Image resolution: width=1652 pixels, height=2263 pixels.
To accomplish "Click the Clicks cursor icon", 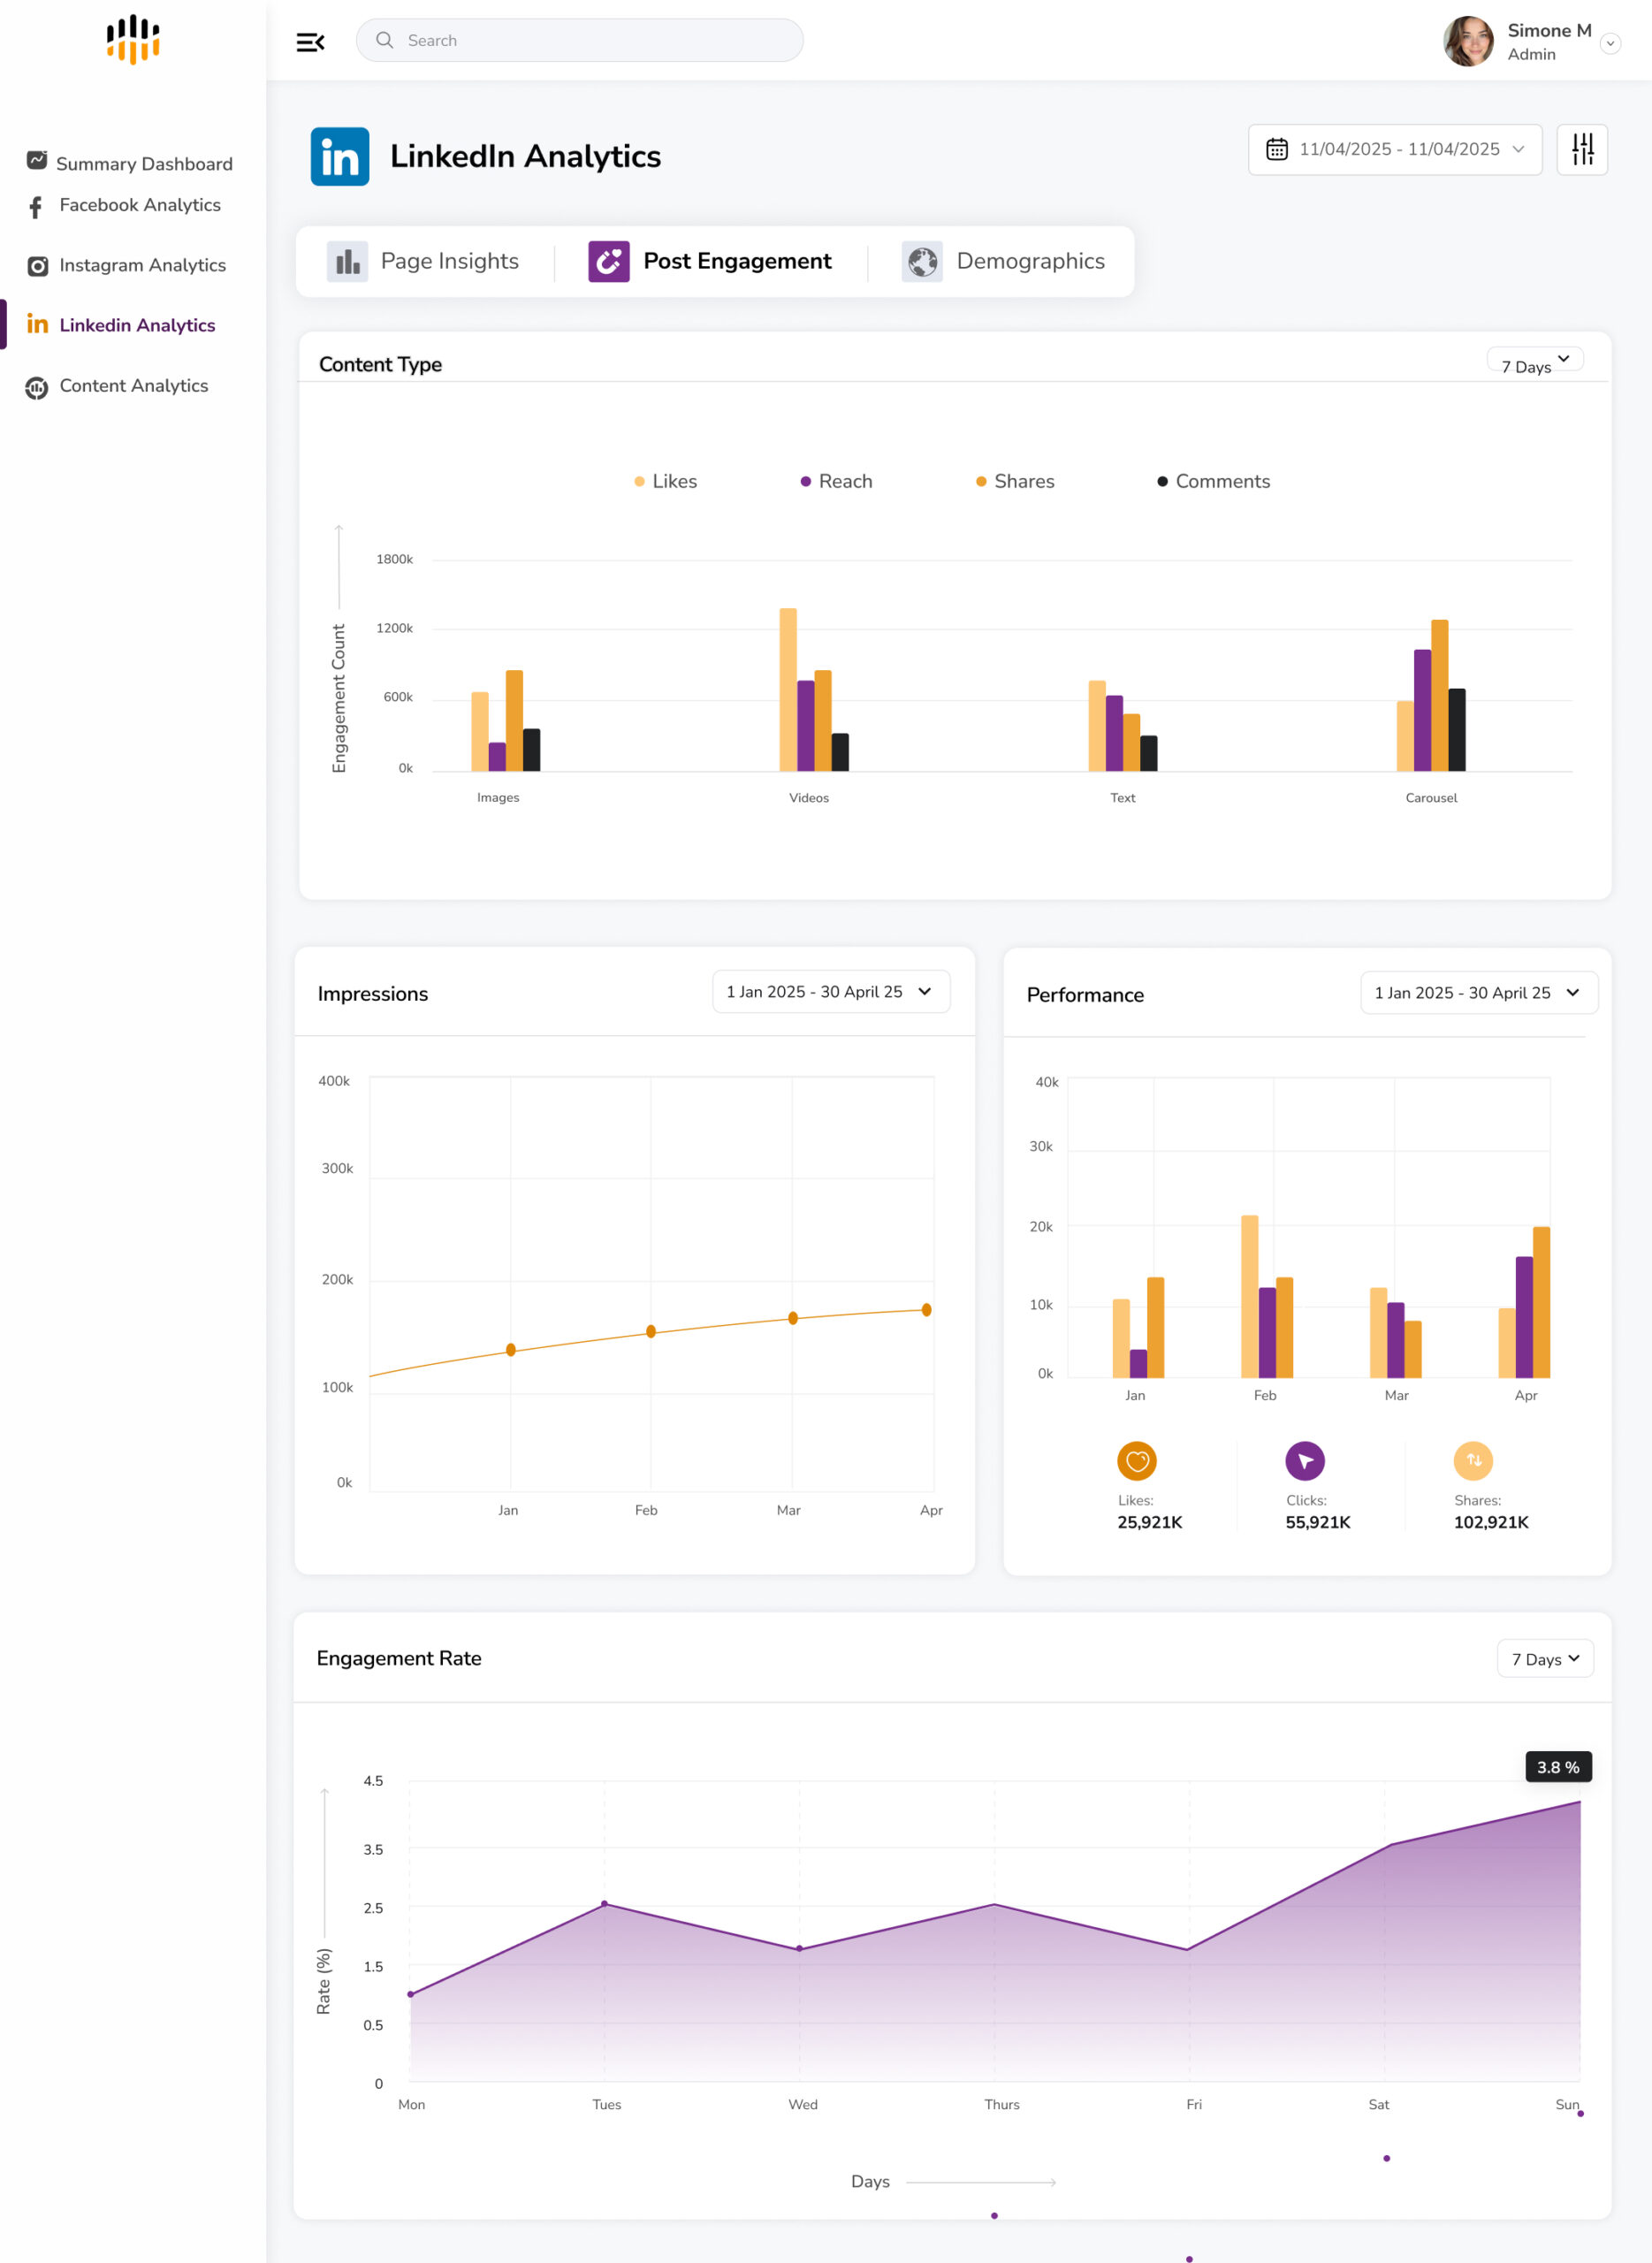I will [x=1305, y=1460].
